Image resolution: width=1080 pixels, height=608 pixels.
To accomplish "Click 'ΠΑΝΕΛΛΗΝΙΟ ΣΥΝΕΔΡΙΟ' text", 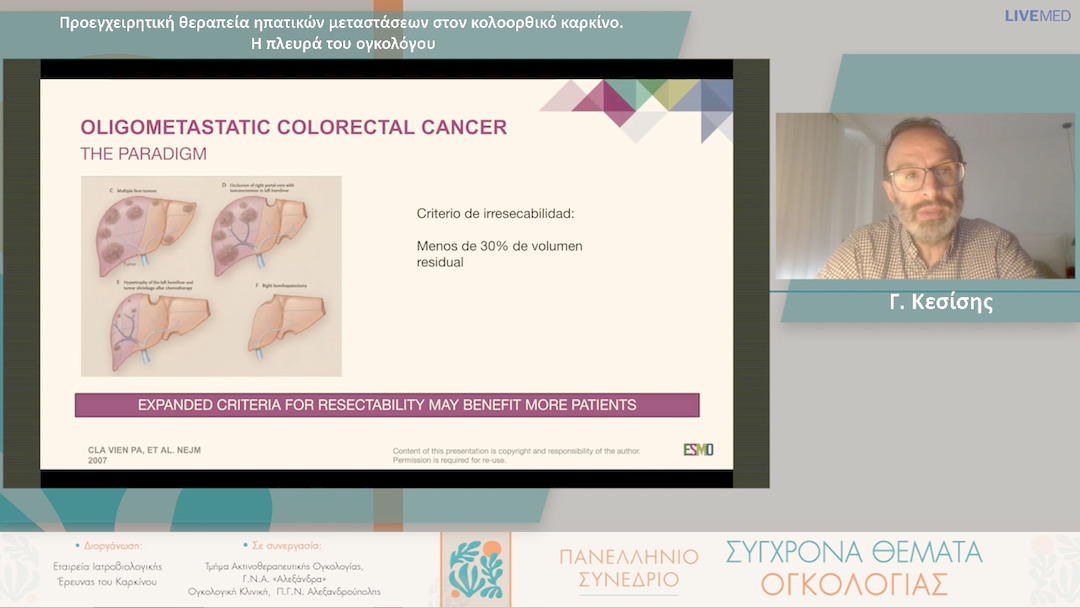I will [x=629, y=568].
